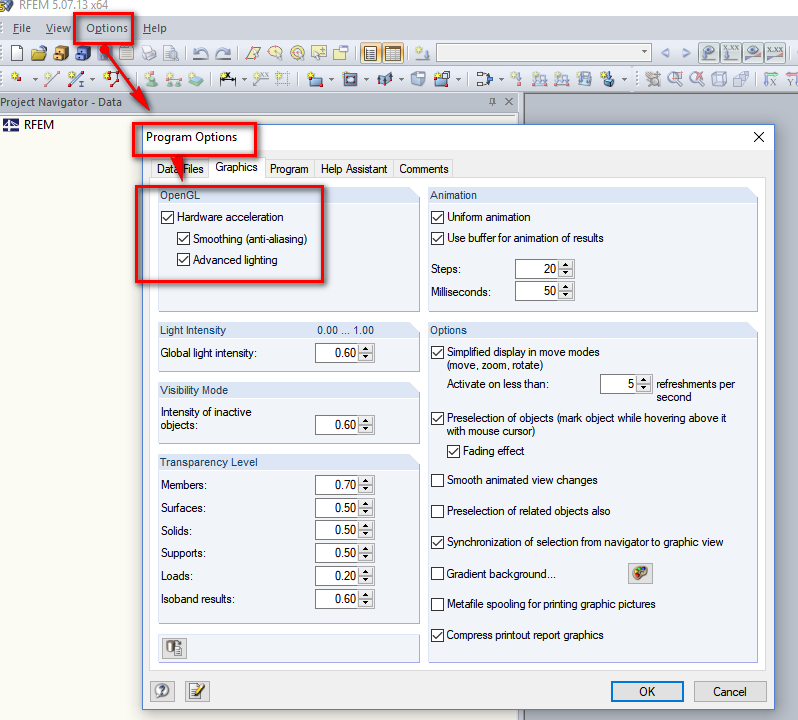Open the dropdown arrow next to New Member
This screenshot has width=798, height=720.
[92, 79]
